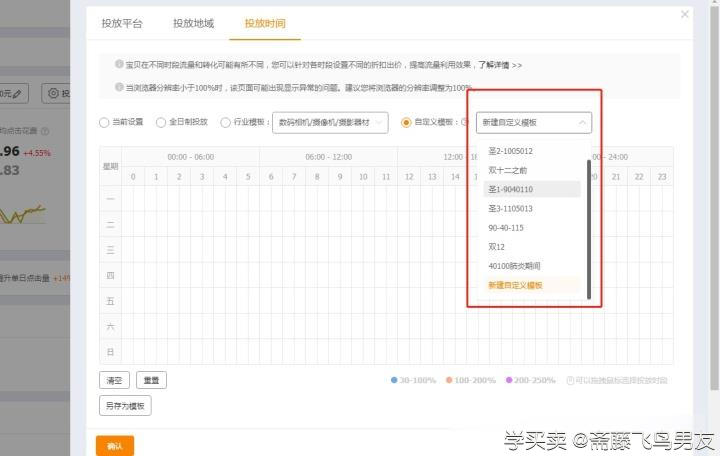Choose 圣1-9040110 from the template list
The width and height of the screenshot is (720, 456).
(532, 189)
